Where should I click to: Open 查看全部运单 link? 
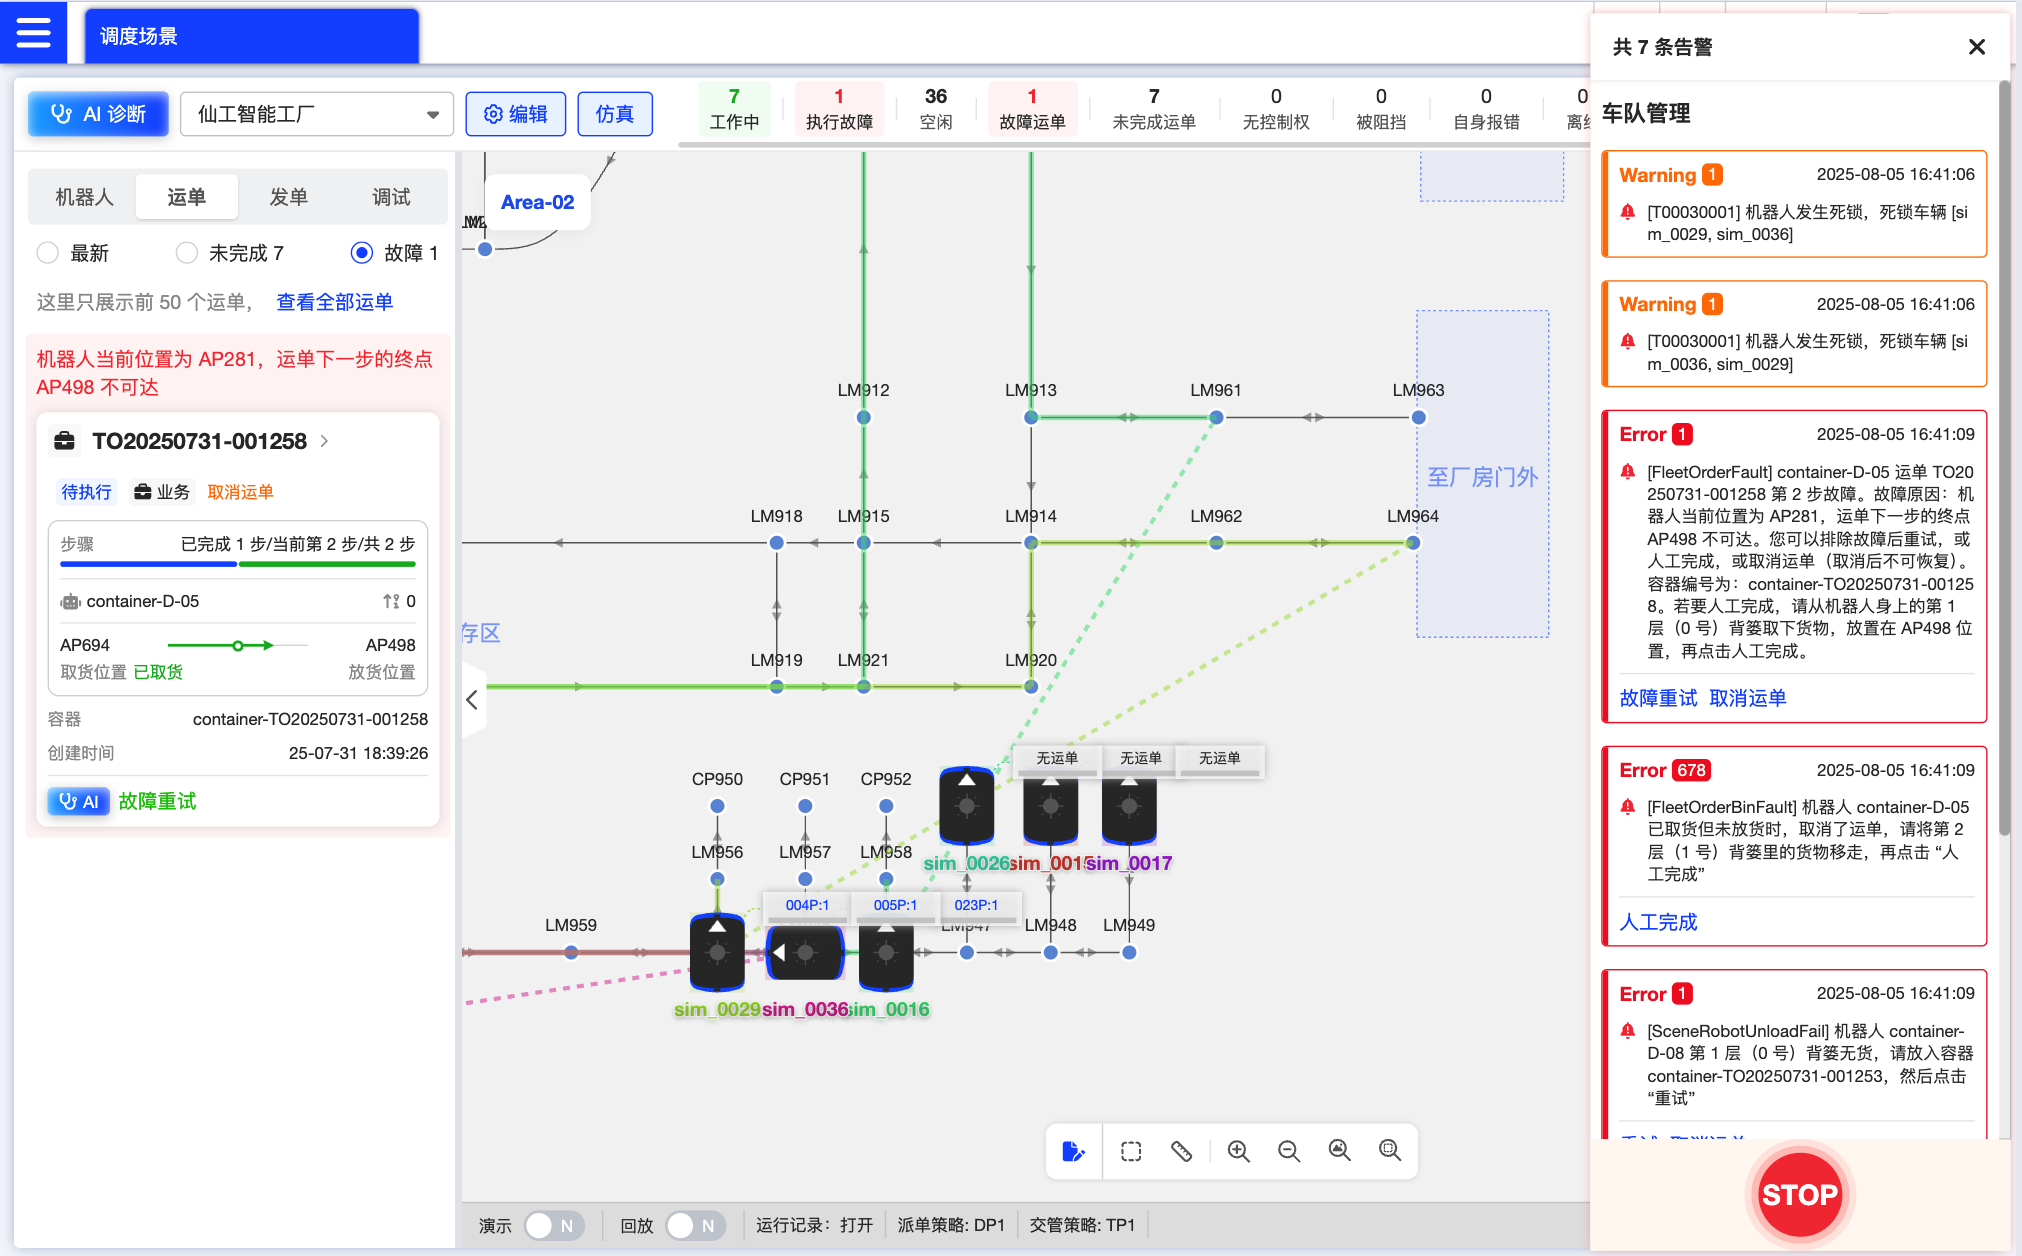(x=334, y=302)
